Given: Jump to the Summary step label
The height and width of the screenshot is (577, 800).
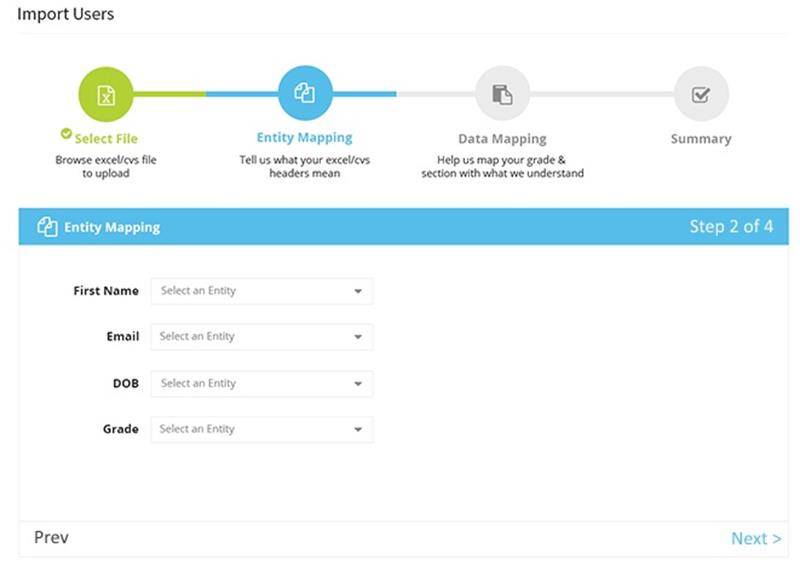Looking at the screenshot, I should tap(700, 139).
